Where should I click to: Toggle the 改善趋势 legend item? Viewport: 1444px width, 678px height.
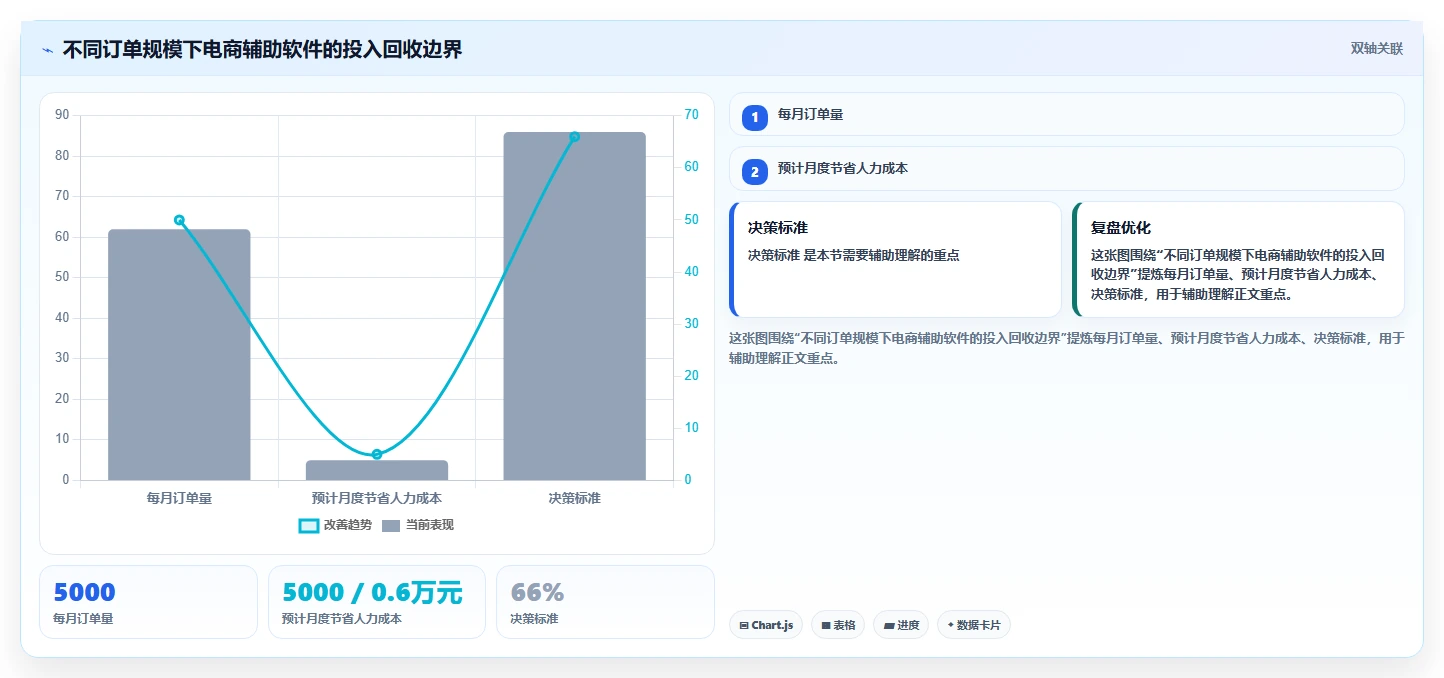[335, 525]
